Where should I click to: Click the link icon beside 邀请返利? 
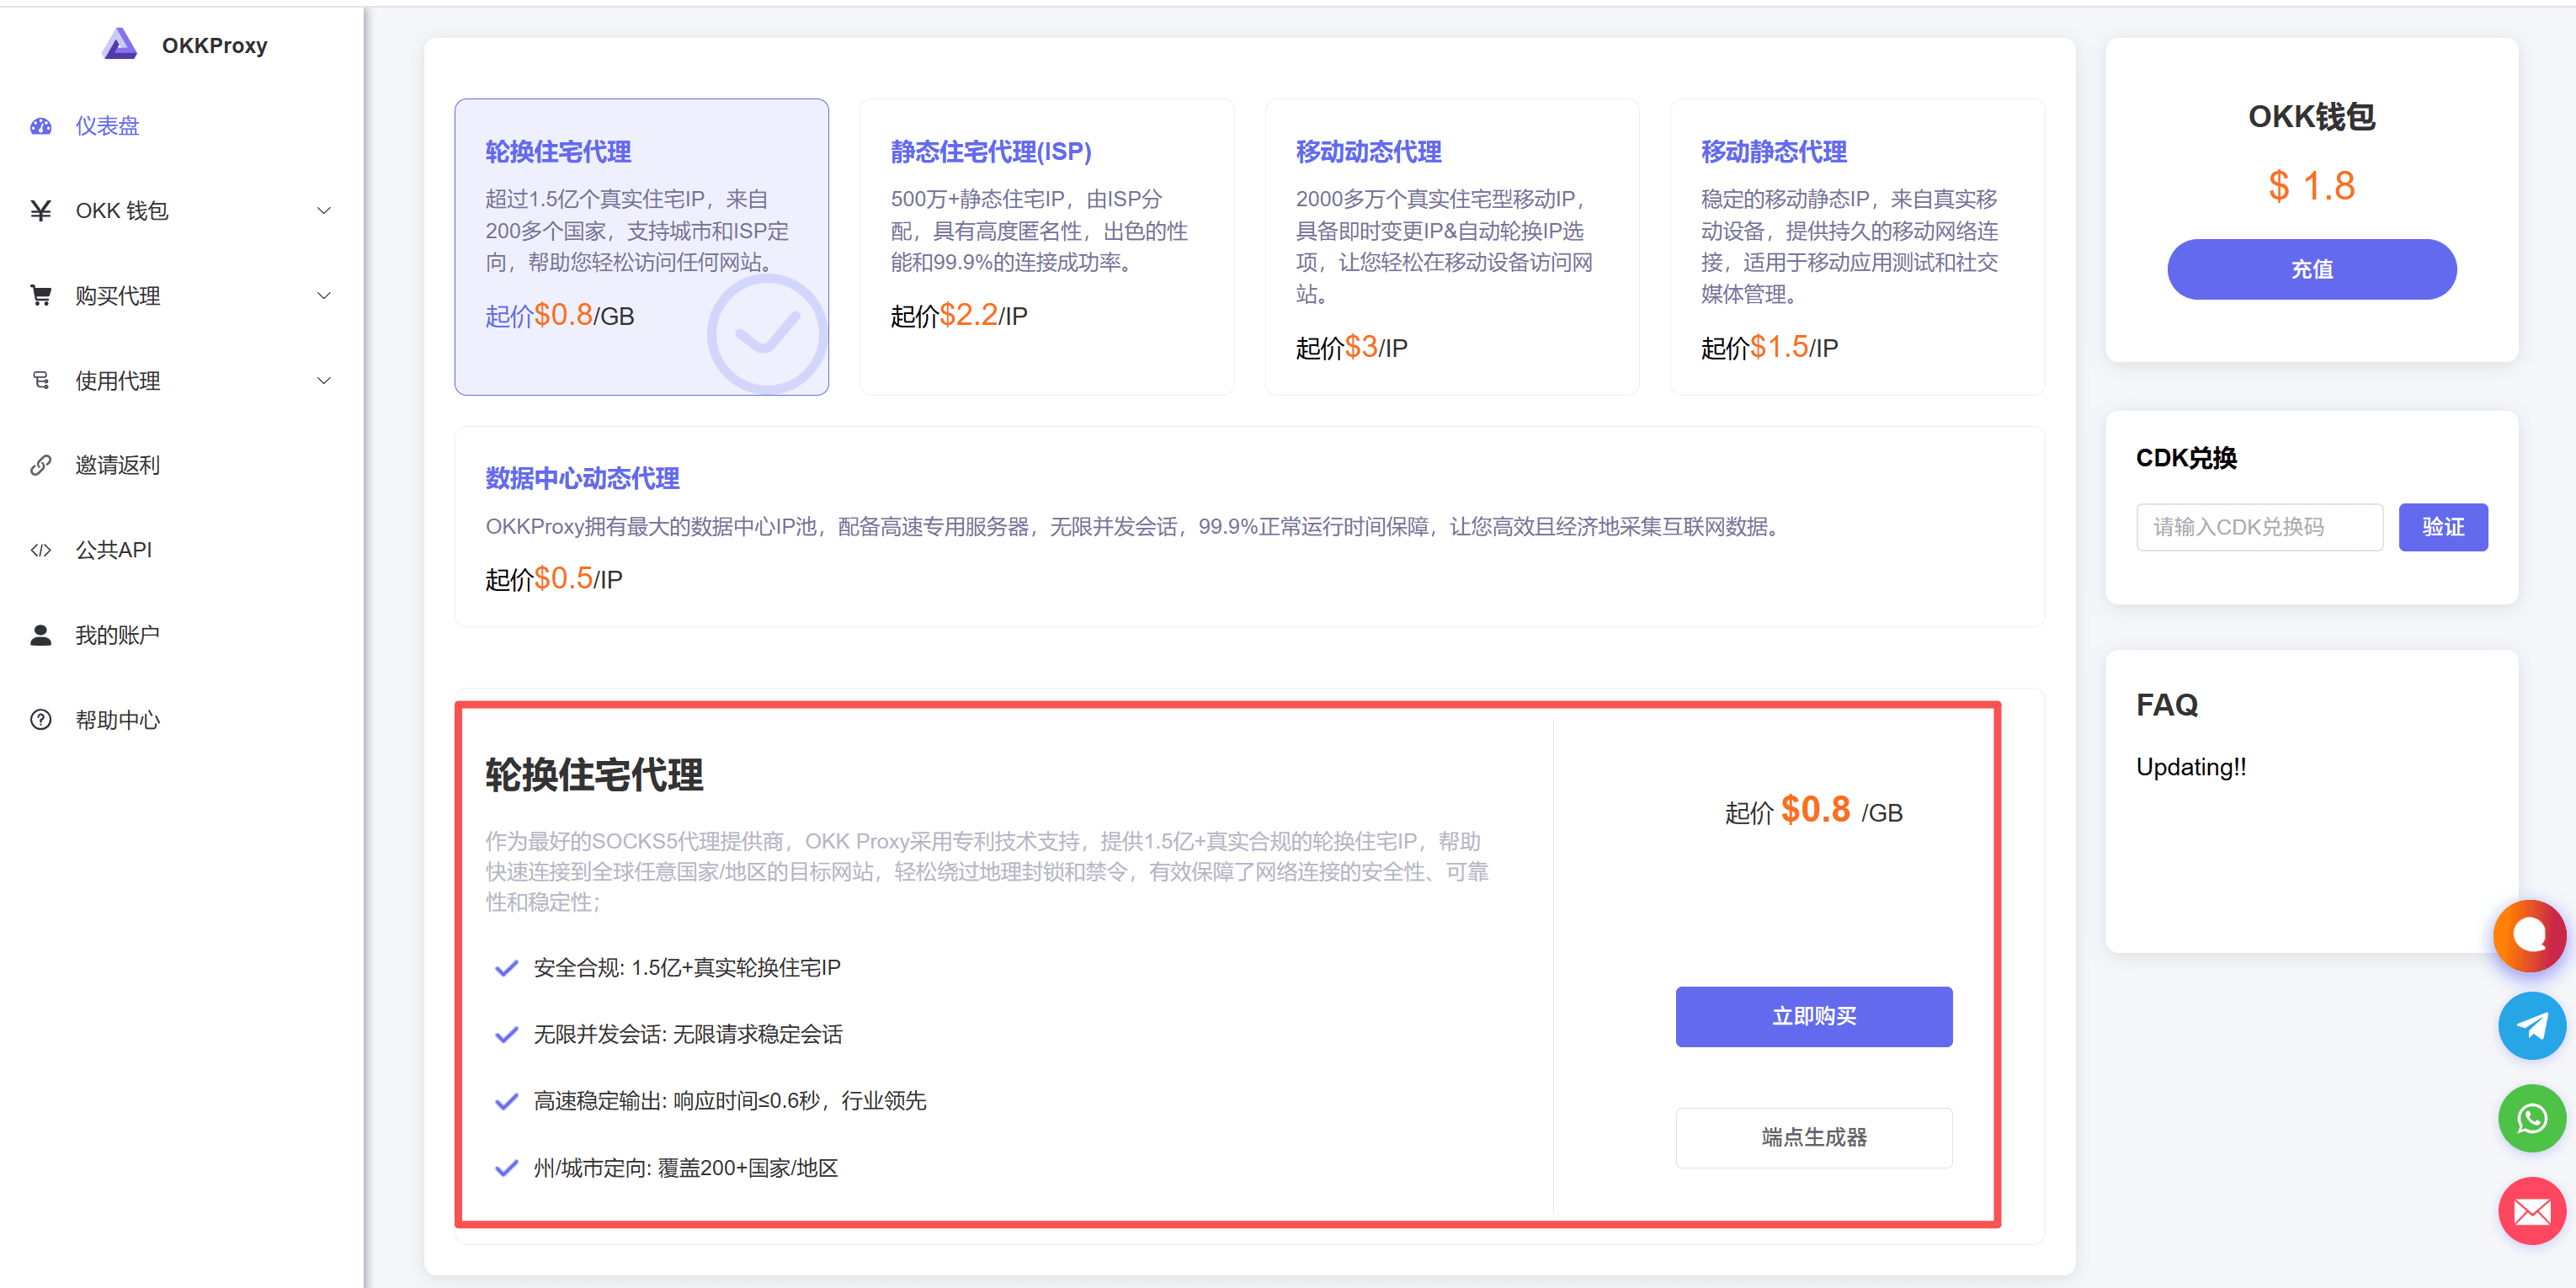click(41, 465)
